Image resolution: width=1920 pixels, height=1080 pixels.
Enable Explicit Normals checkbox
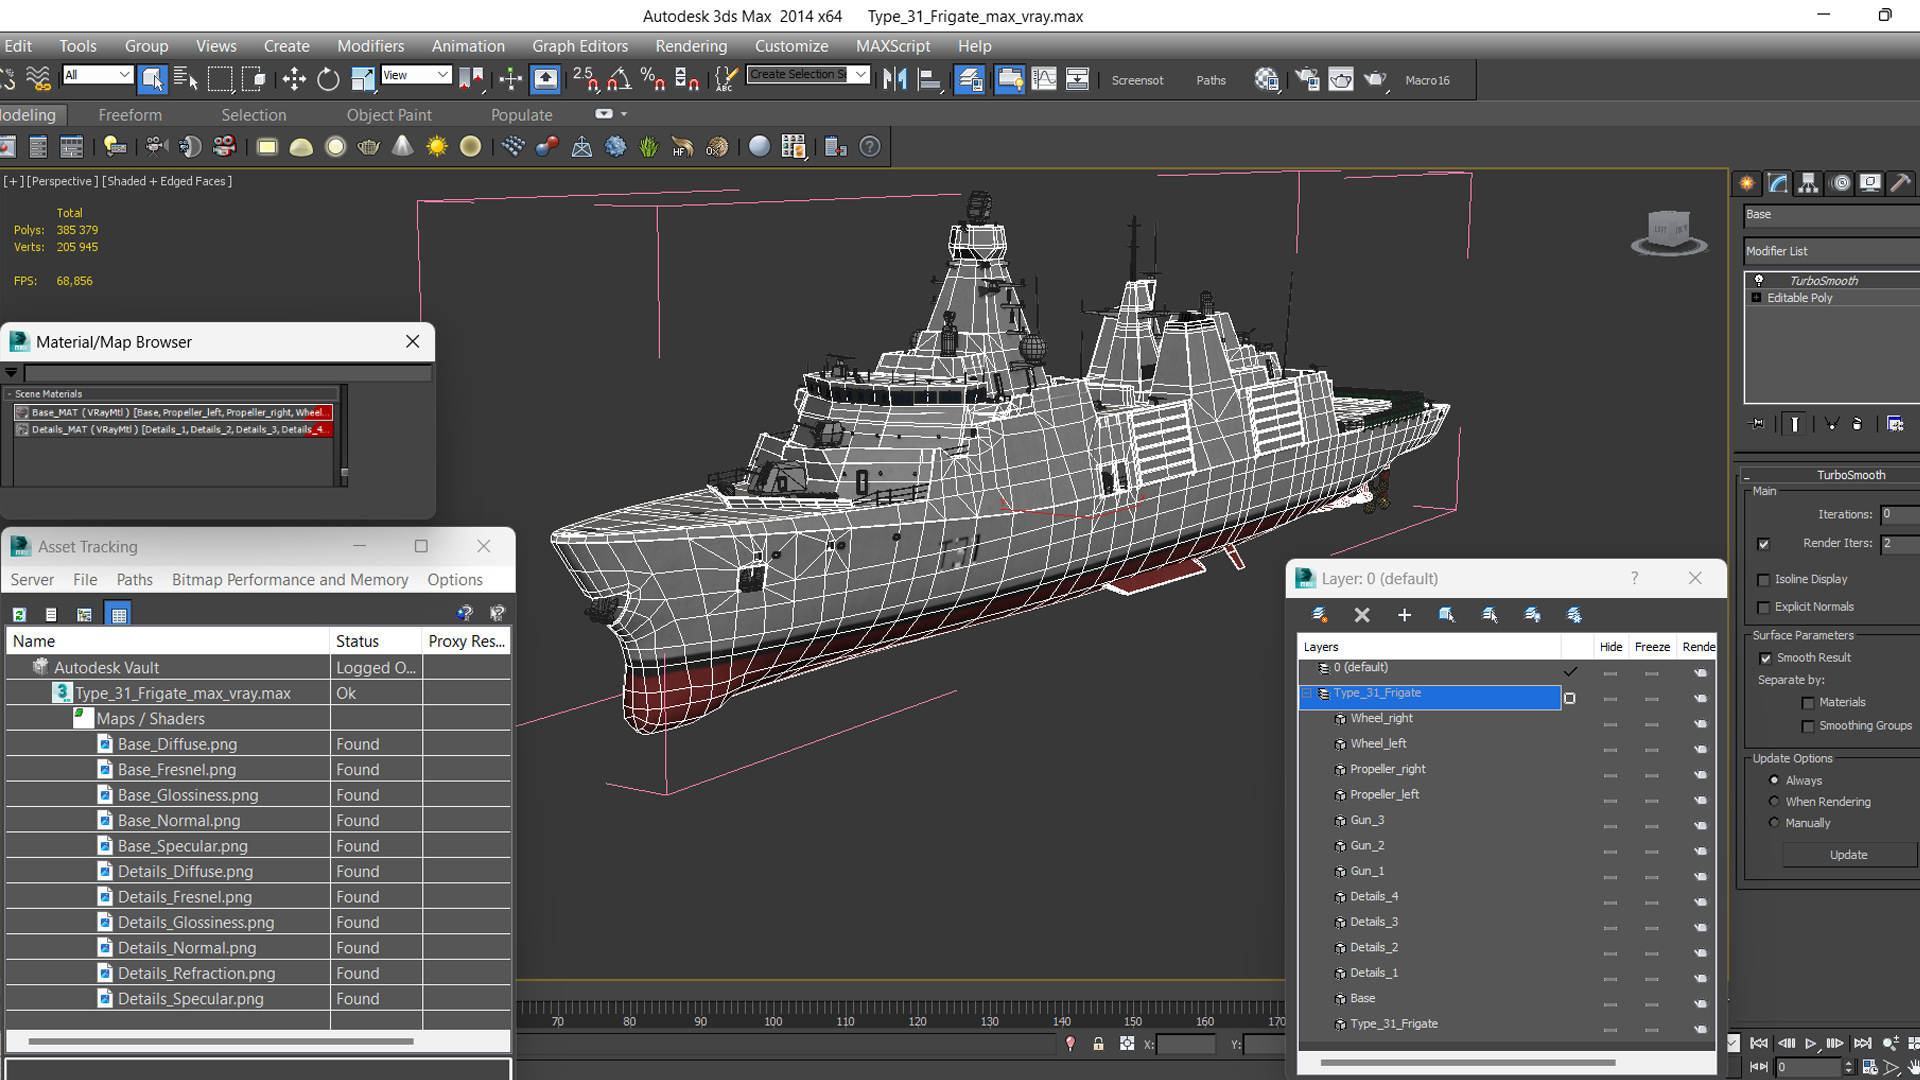pos(1764,608)
